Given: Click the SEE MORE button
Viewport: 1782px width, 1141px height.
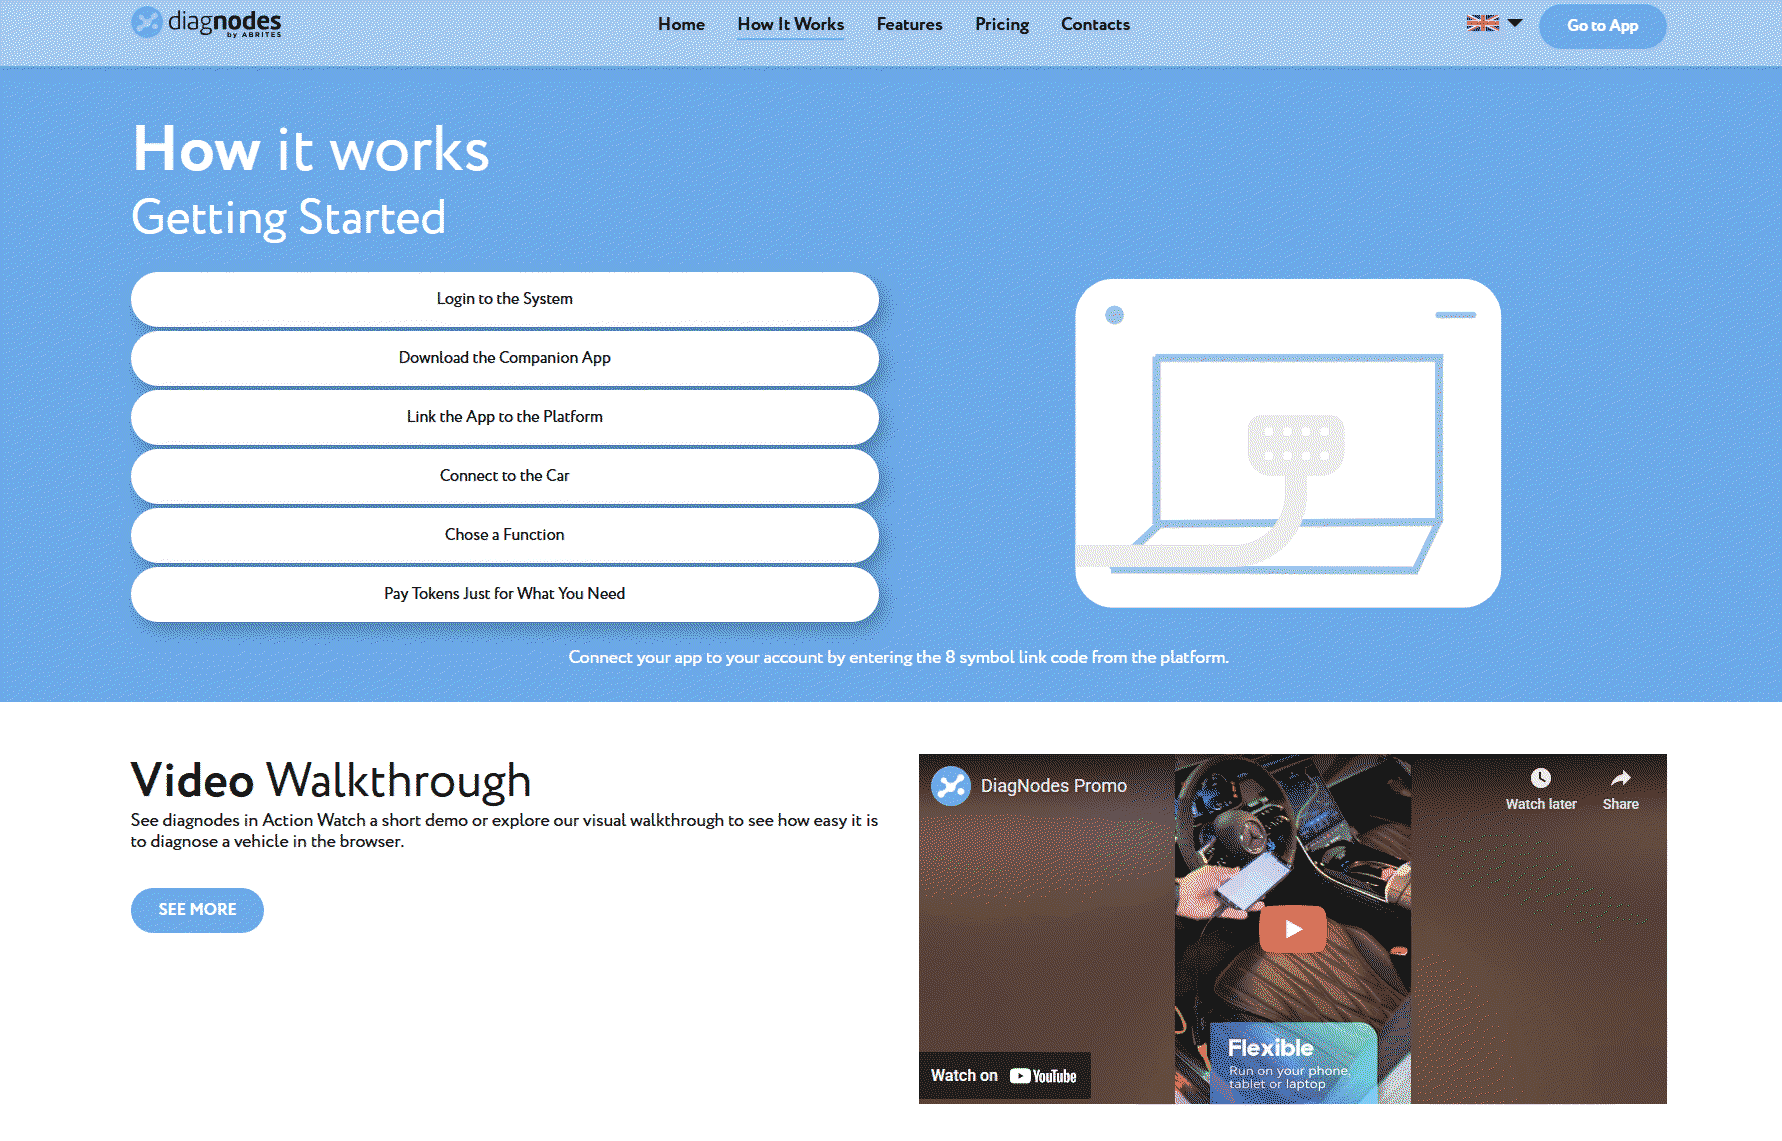Looking at the screenshot, I should pos(197,910).
